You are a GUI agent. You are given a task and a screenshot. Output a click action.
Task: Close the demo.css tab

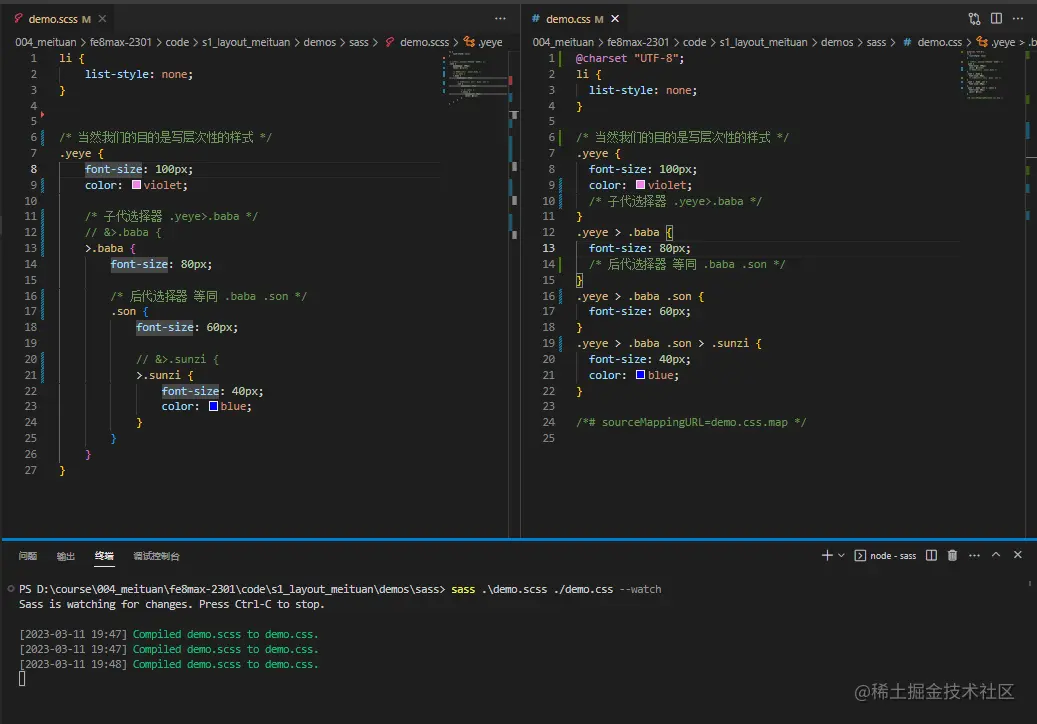click(x=615, y=19)
